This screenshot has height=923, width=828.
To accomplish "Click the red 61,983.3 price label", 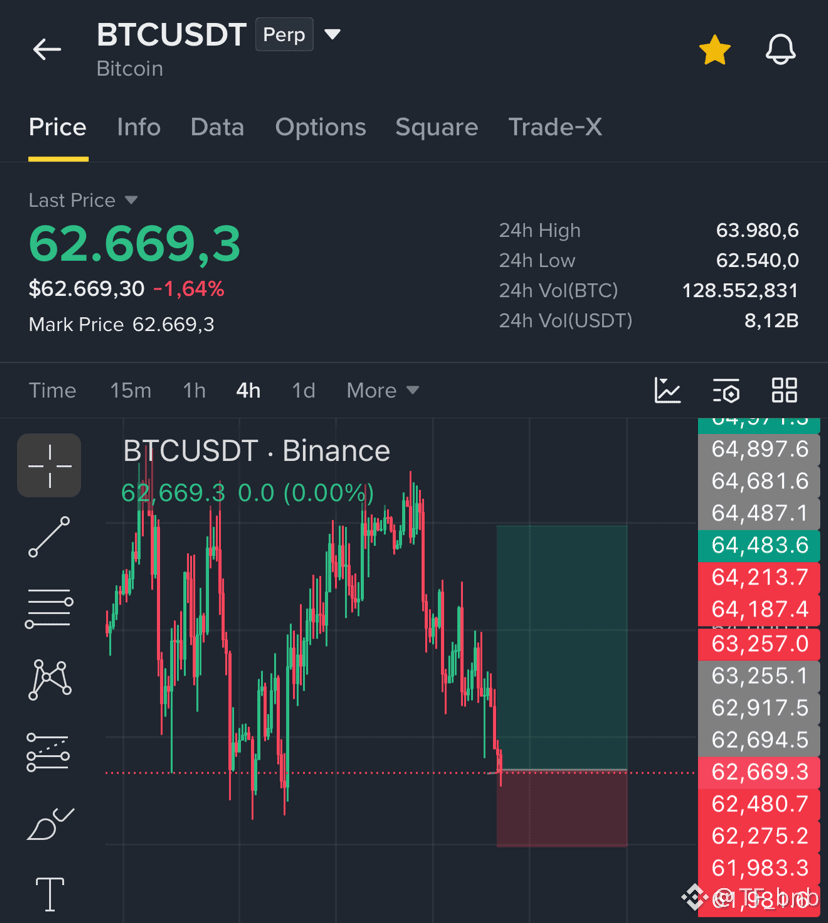I will [759, 868].
